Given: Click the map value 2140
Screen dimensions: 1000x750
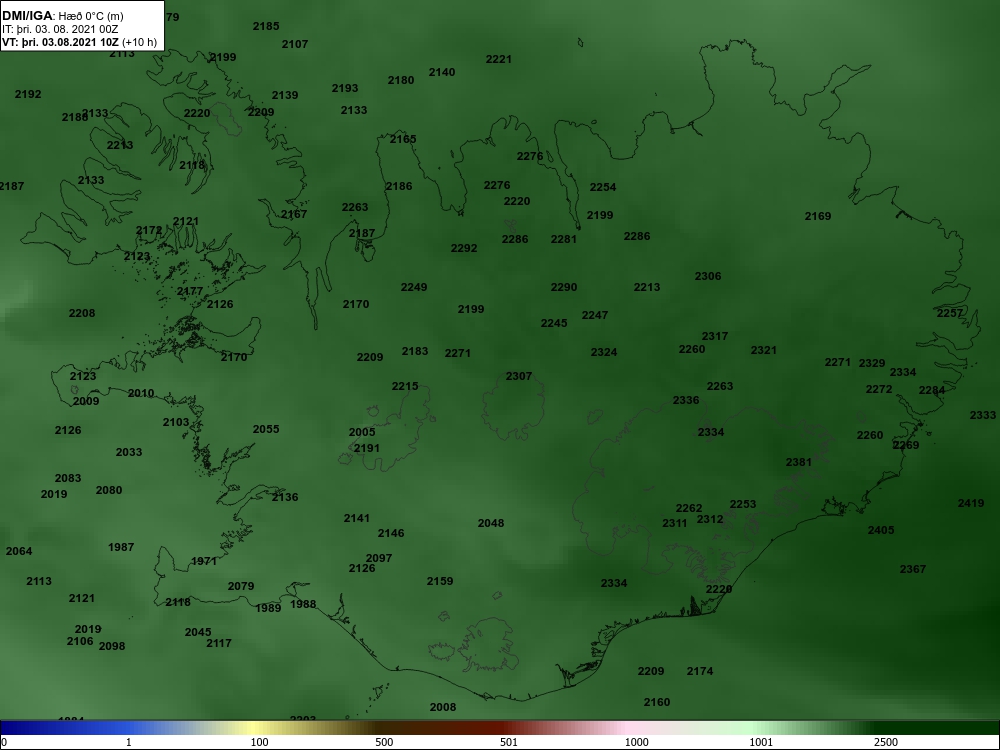Looking at the screenshot, I should 442,72.
